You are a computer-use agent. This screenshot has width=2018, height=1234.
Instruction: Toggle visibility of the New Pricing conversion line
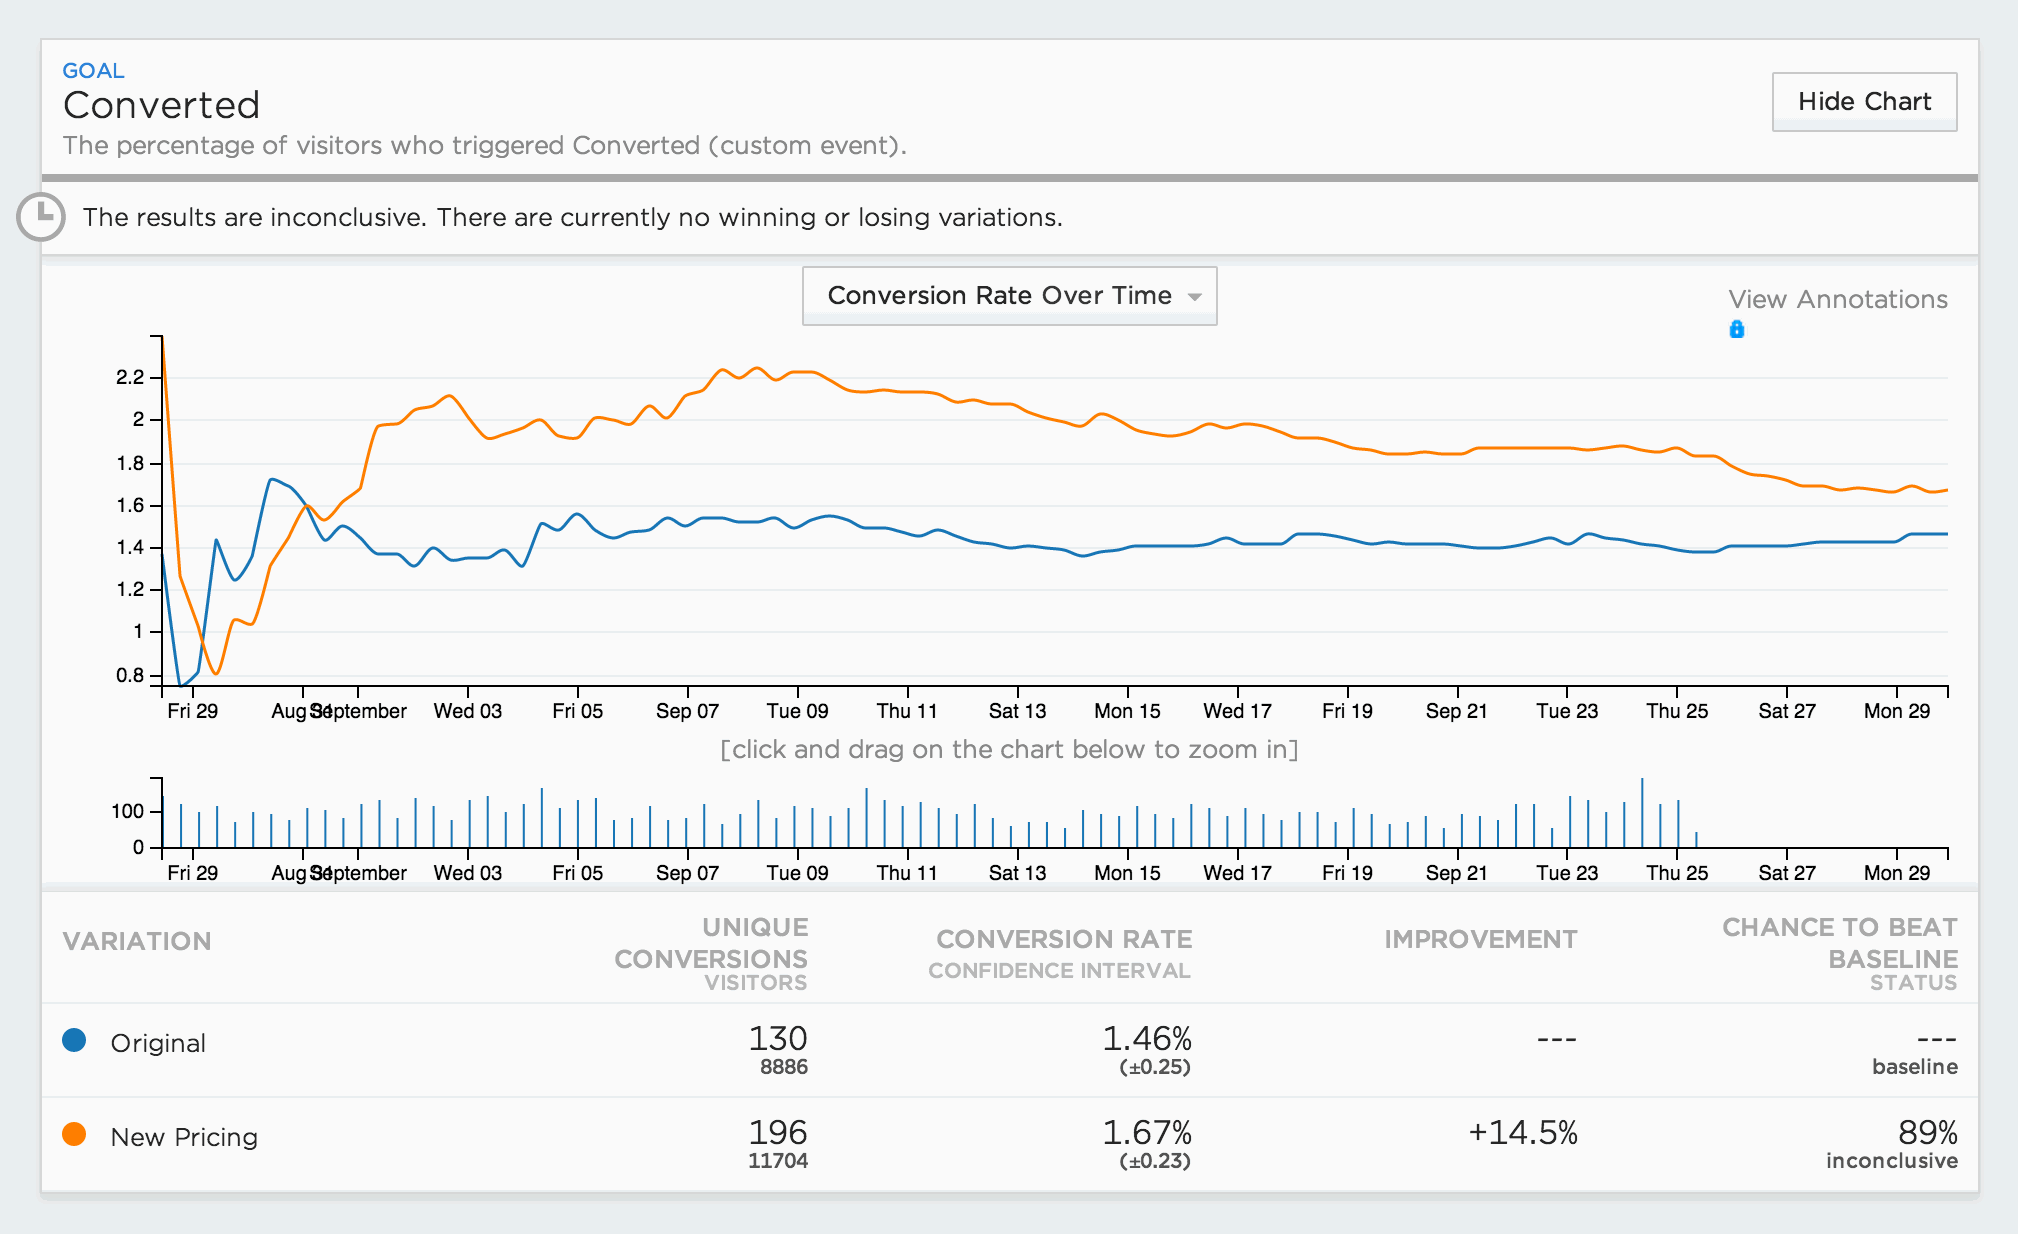75,1134
